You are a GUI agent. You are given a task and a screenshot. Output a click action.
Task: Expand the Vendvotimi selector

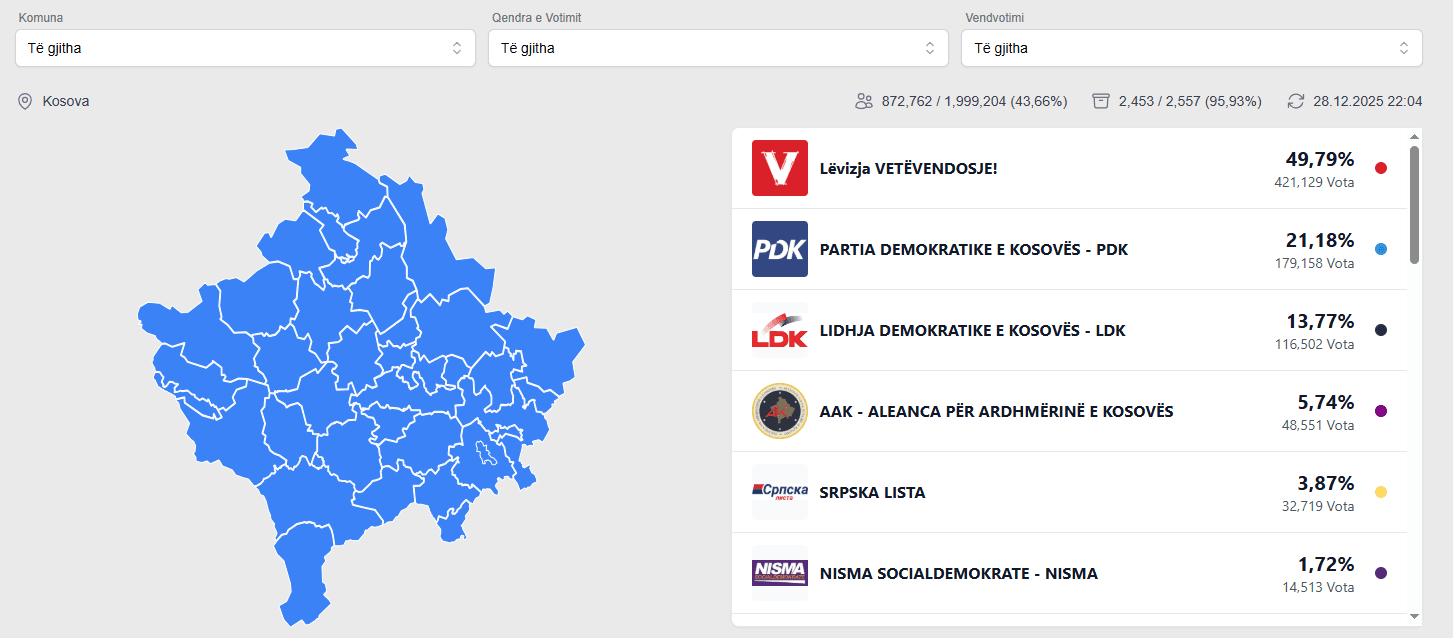point(1191,47)
